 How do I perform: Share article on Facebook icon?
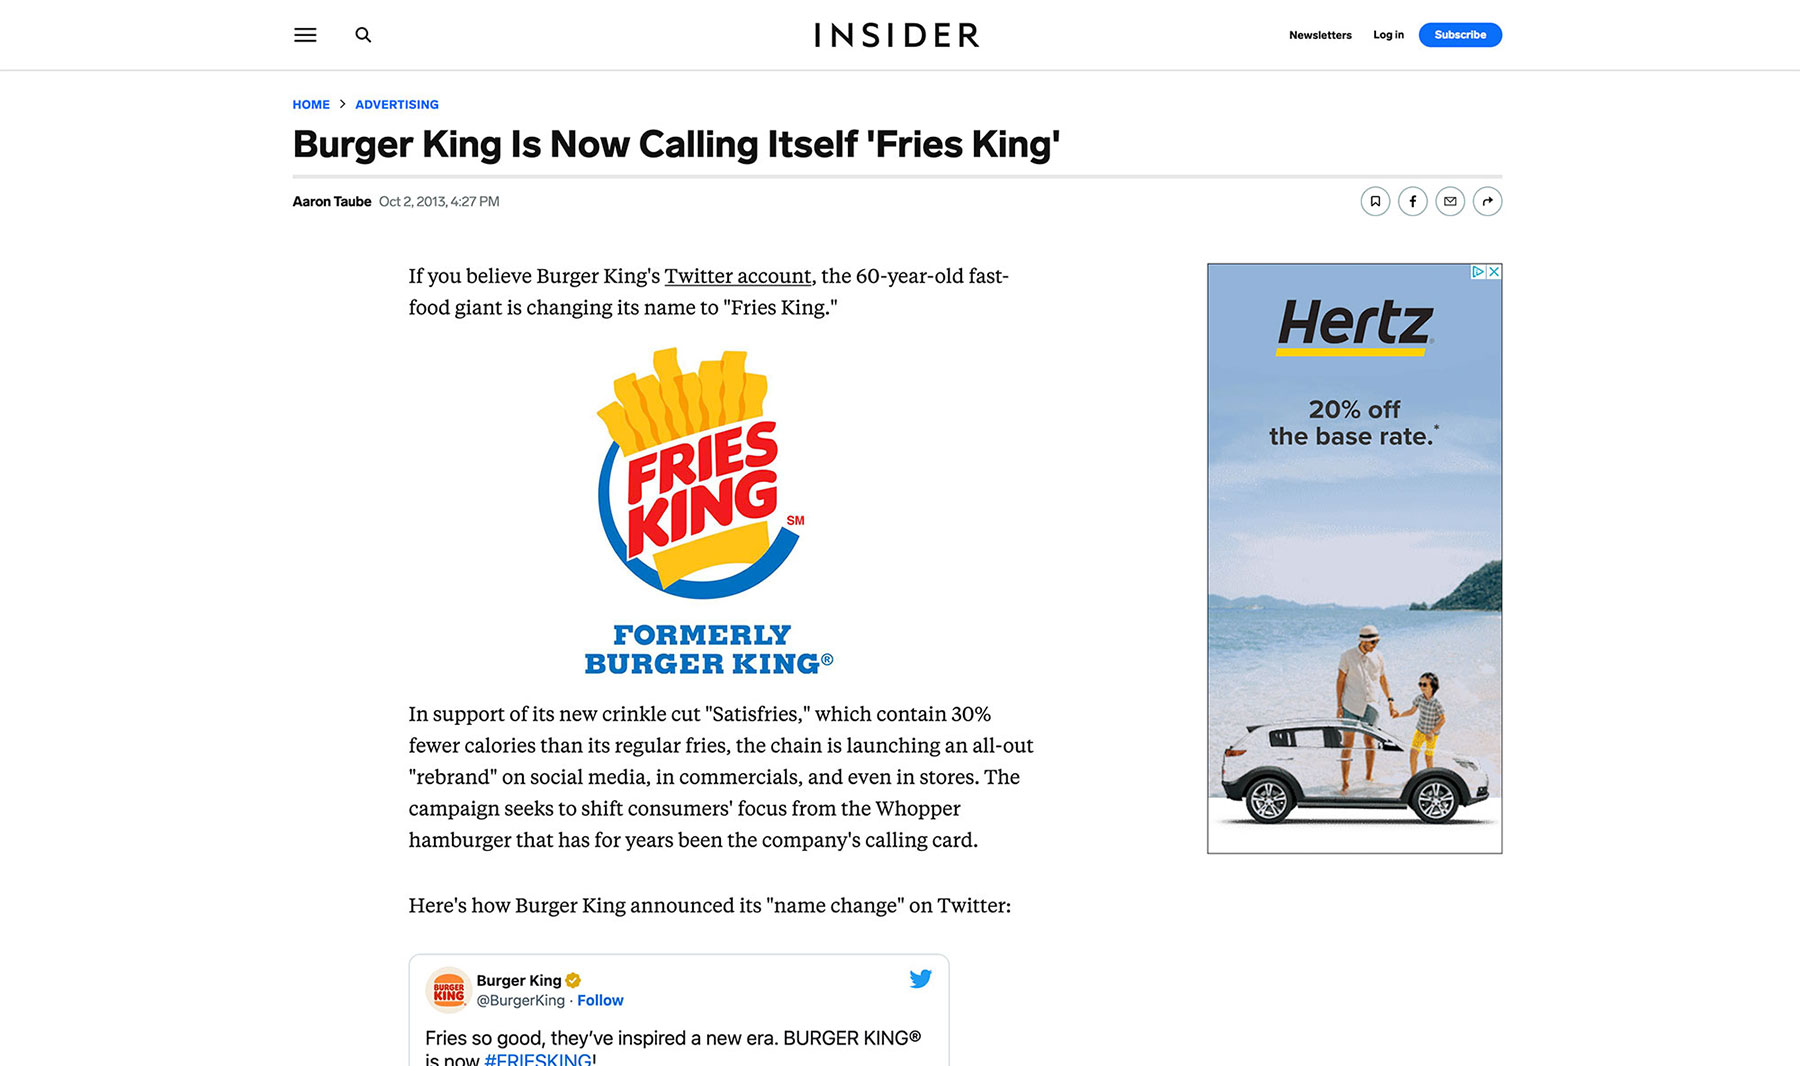click(1412, 202)
